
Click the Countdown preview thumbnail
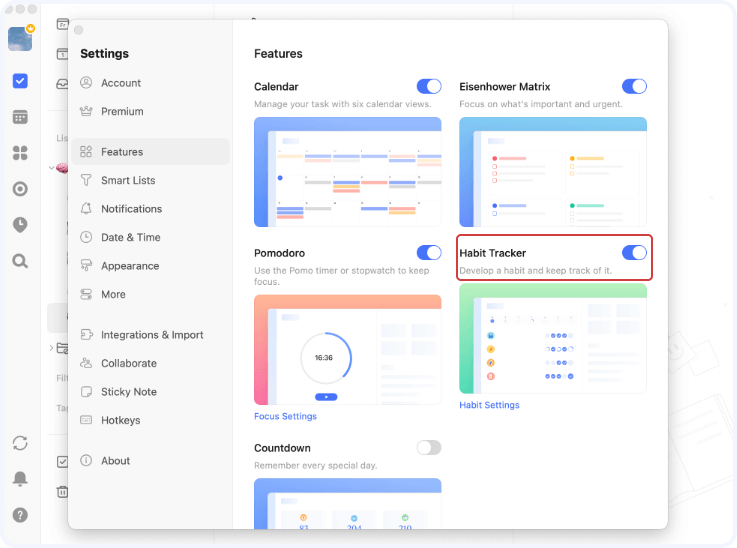coord(347,503)
